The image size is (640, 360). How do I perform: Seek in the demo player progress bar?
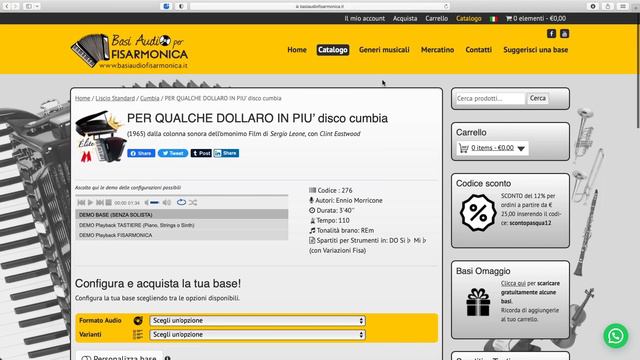182,196
